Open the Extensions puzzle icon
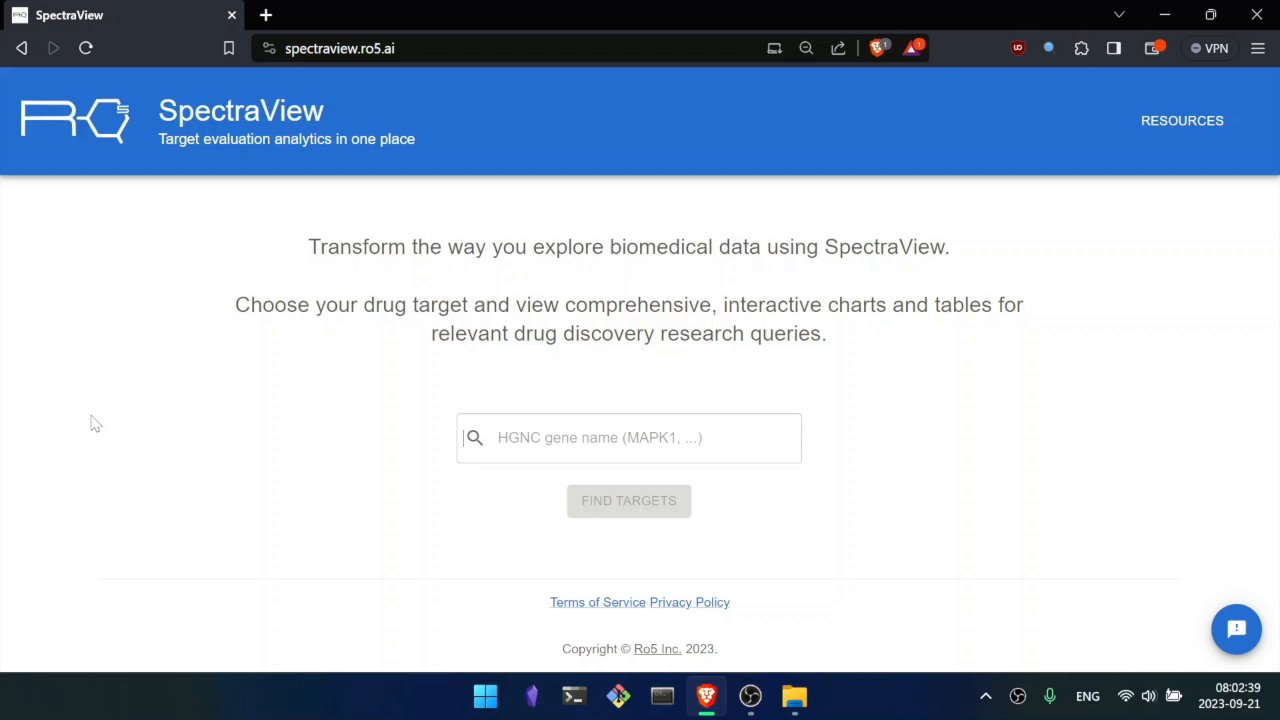Image resolution: width=1280 pixels, height=720 pixels. pyautogui.click(x=1081, y=48)
